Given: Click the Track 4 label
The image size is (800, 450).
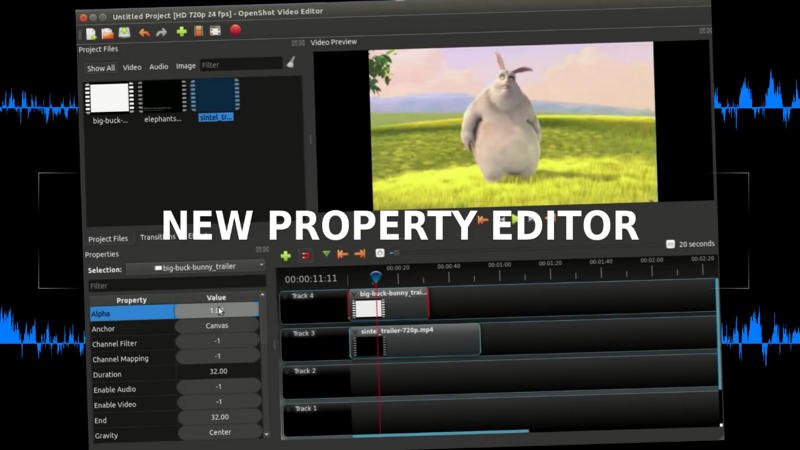Looking at the screenshot, I should pos(303,296).
